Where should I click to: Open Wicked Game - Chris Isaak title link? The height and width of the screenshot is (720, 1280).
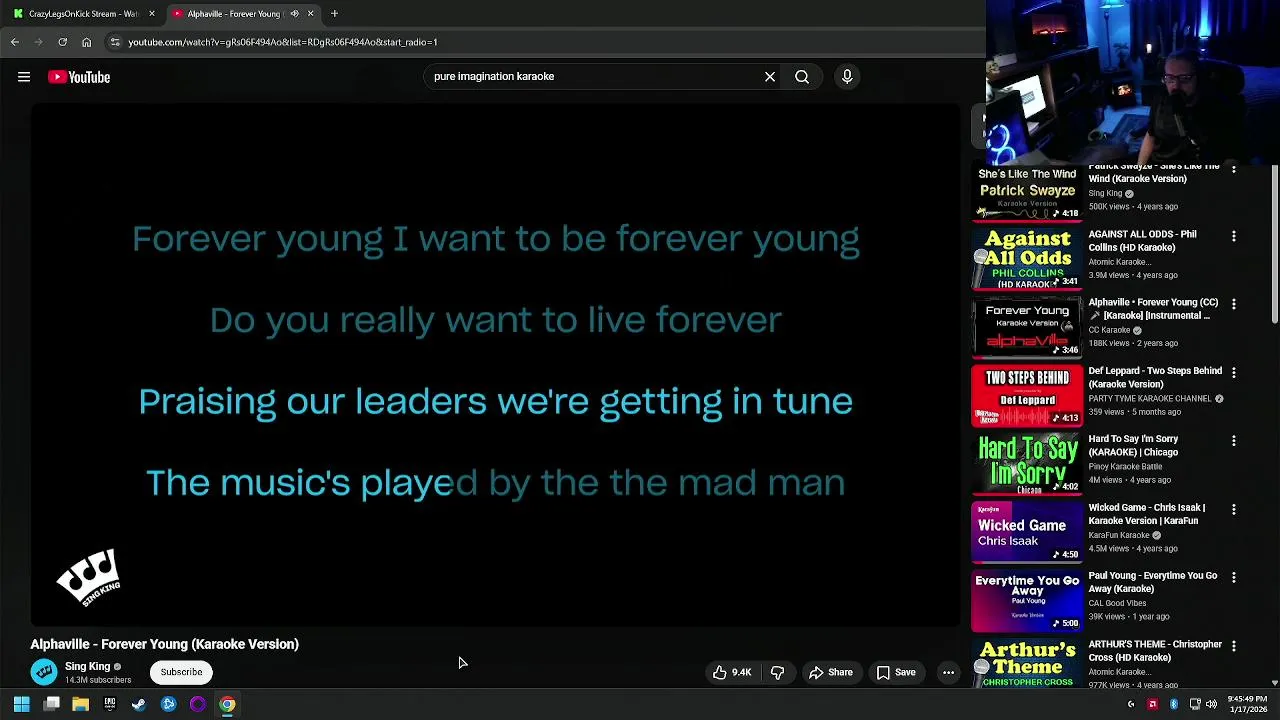coord(1147,514)
